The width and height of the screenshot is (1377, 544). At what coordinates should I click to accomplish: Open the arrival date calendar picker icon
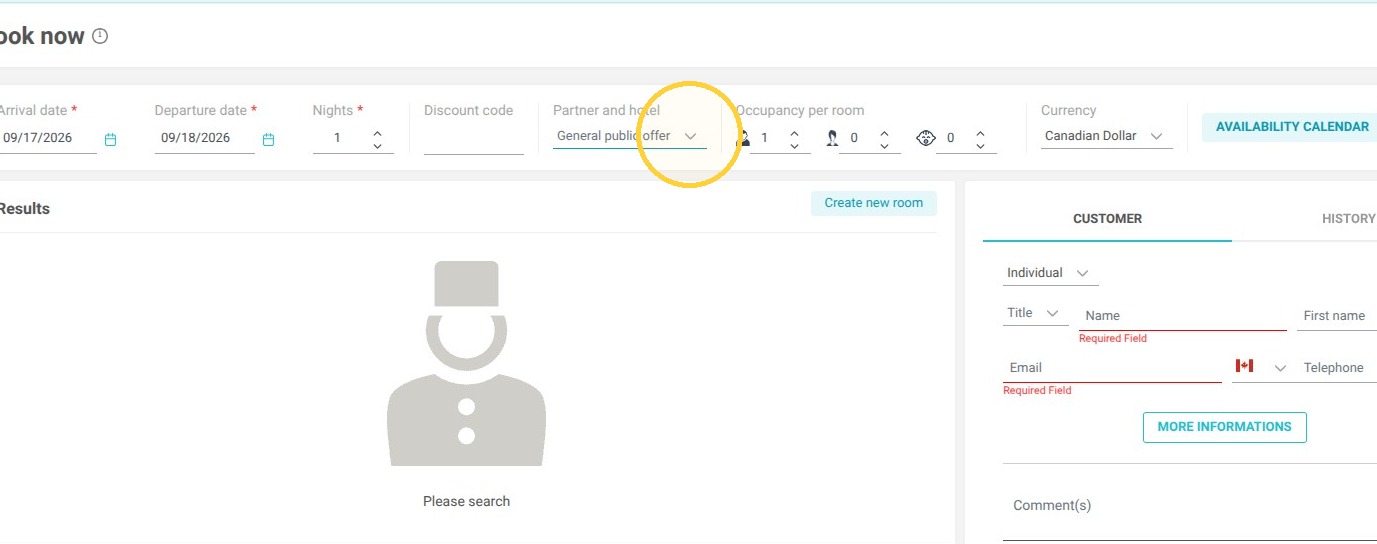[x=111, y=140]
